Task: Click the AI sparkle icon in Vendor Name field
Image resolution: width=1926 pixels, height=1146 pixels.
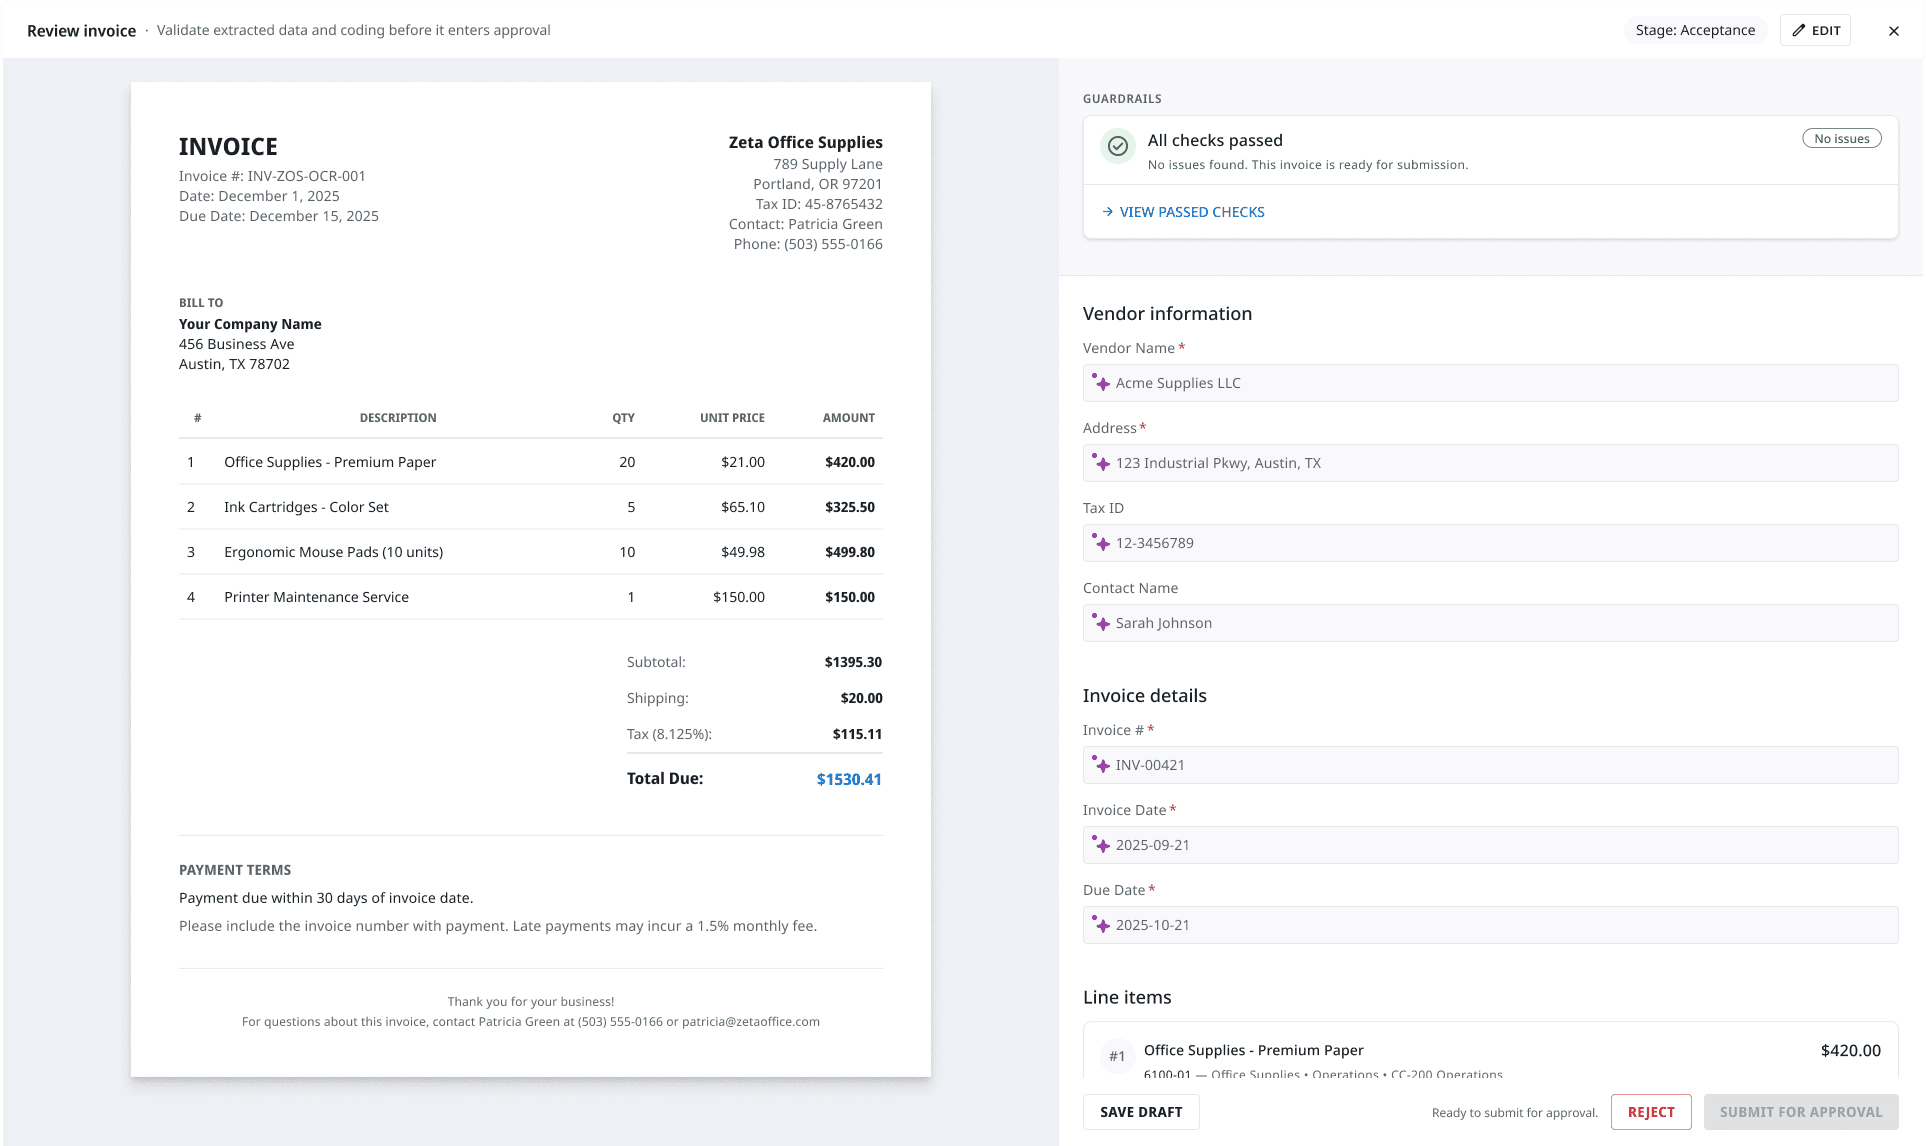Action: coord(1101,382)
